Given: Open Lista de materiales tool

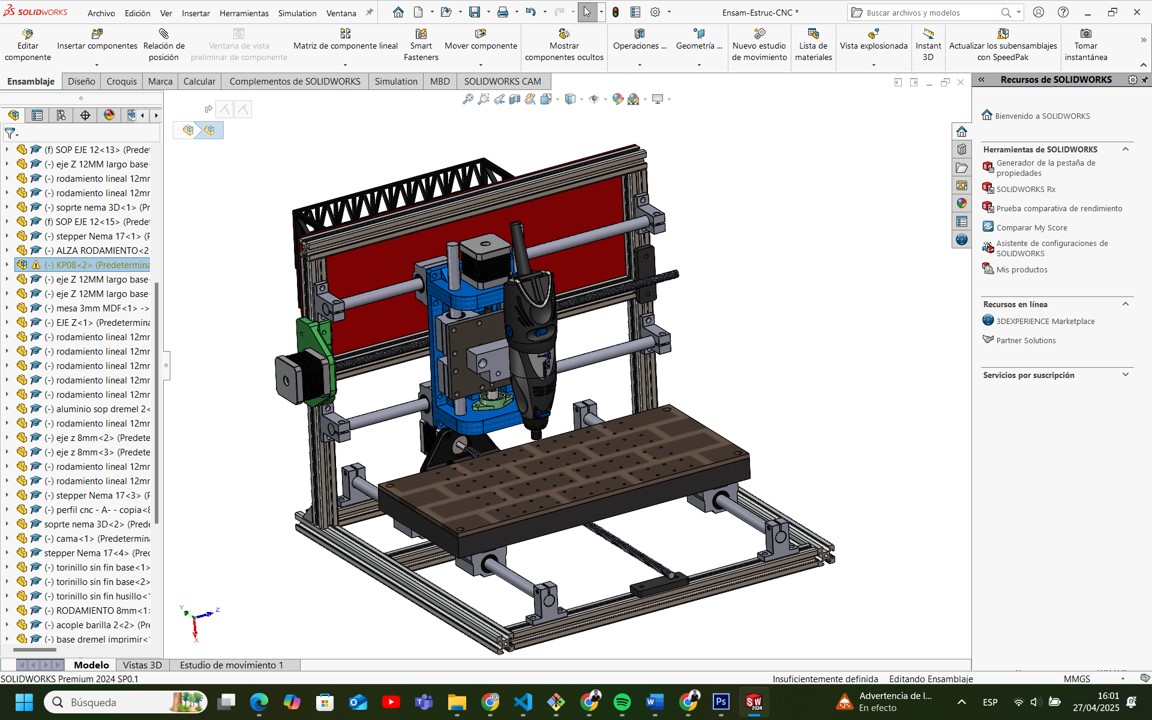Looking at the screenshot, I should coord(813,46).
